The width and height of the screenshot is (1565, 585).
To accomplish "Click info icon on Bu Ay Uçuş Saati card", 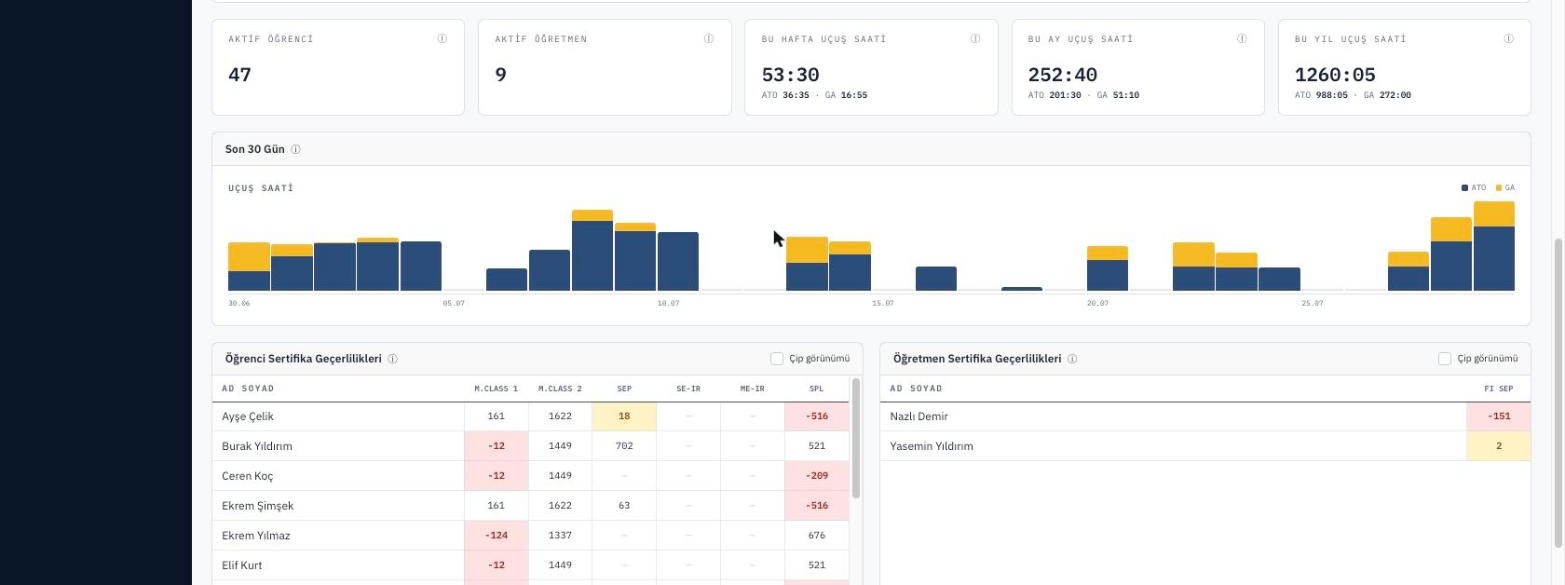I will 1242,39.
